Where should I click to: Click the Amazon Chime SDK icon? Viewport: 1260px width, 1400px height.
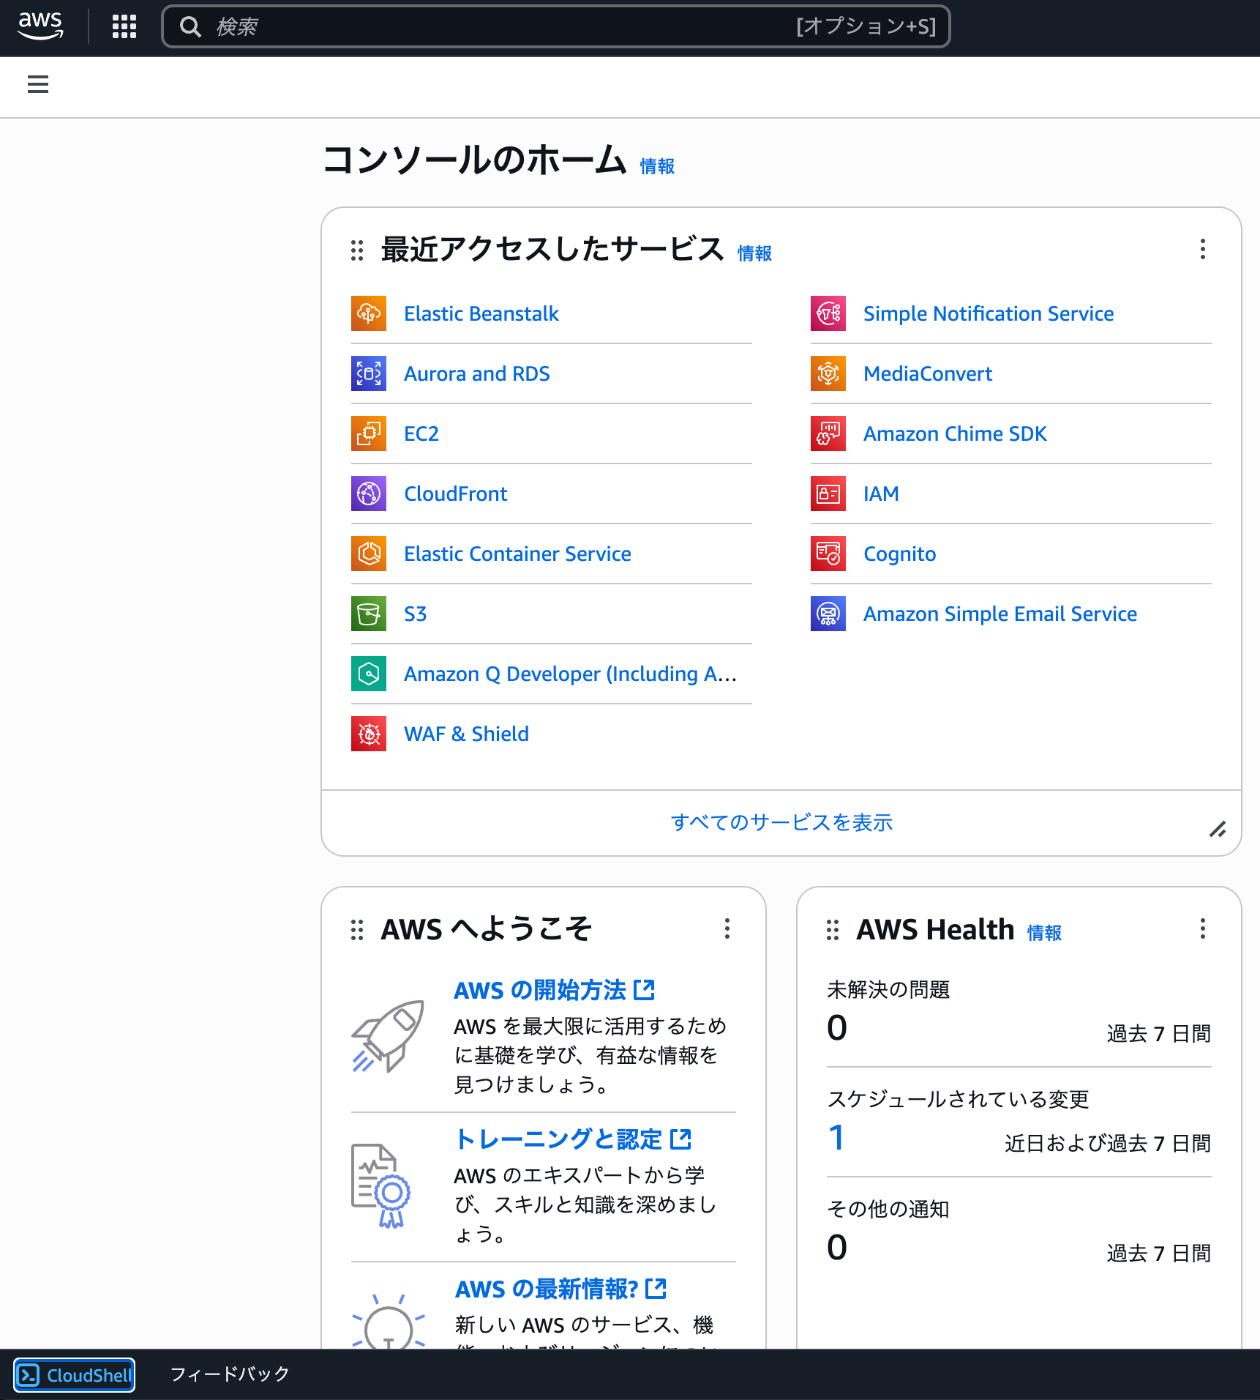[828, 434]
